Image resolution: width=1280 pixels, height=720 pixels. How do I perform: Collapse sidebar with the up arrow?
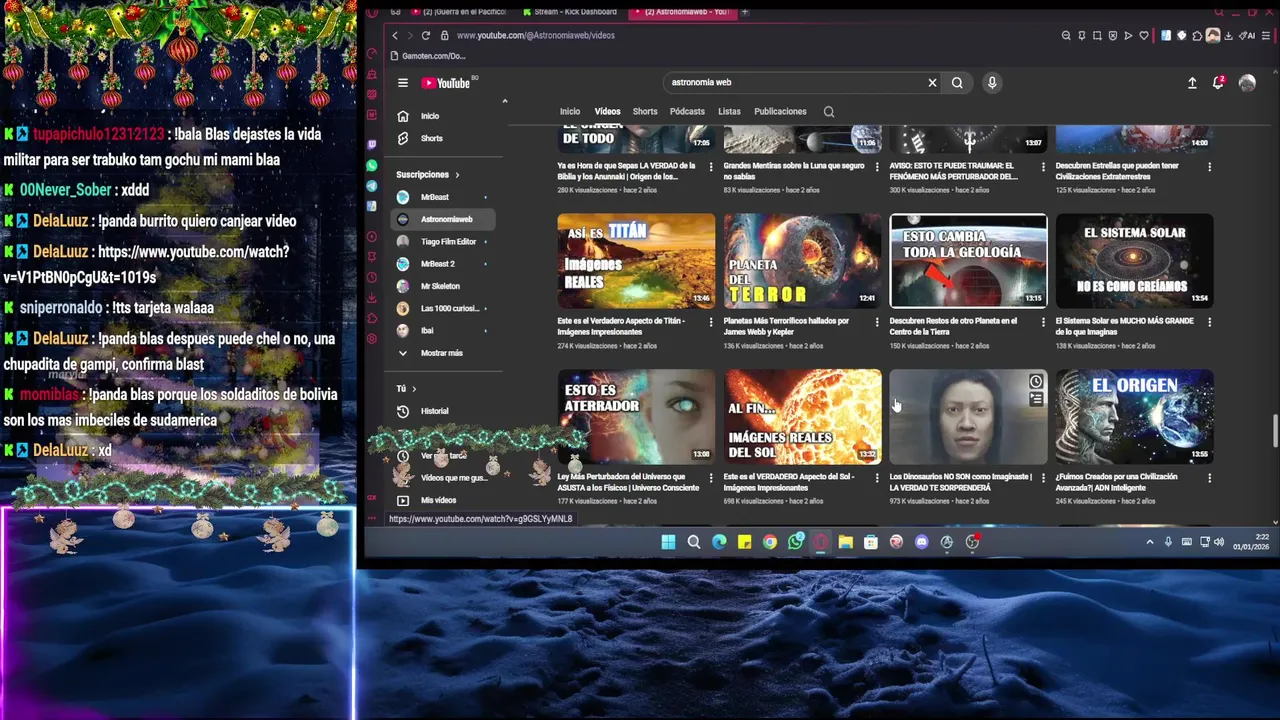tap(504, 101)
